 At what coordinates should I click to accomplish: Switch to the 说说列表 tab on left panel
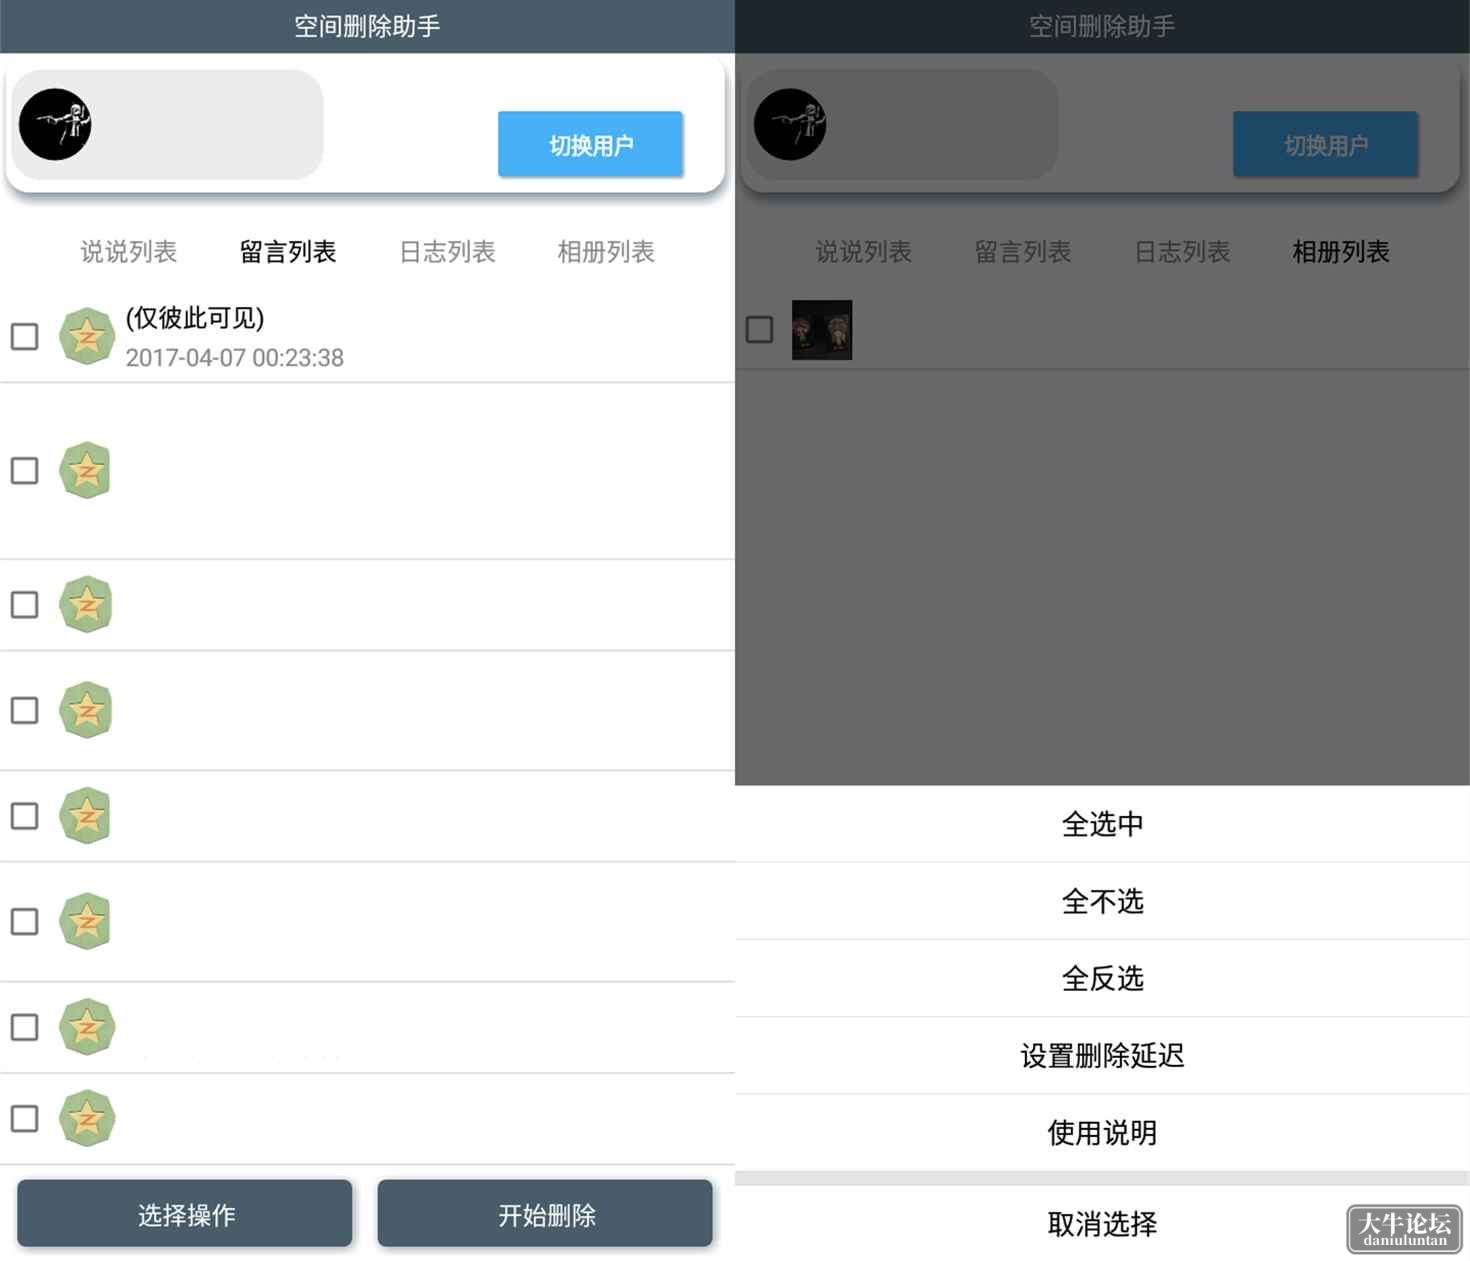pyautogui.click(x=128, y=251)
